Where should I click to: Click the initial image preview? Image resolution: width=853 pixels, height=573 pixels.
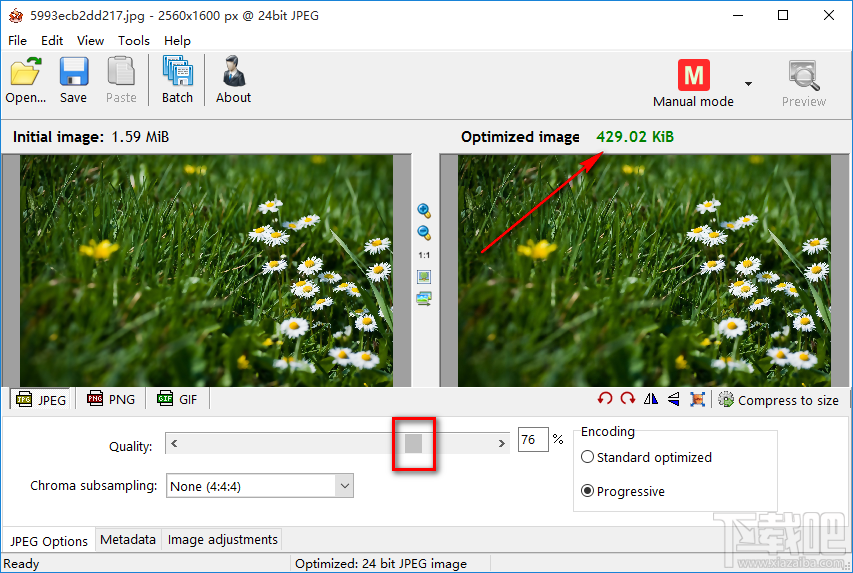pyautogui.click(x=207, y=270)
